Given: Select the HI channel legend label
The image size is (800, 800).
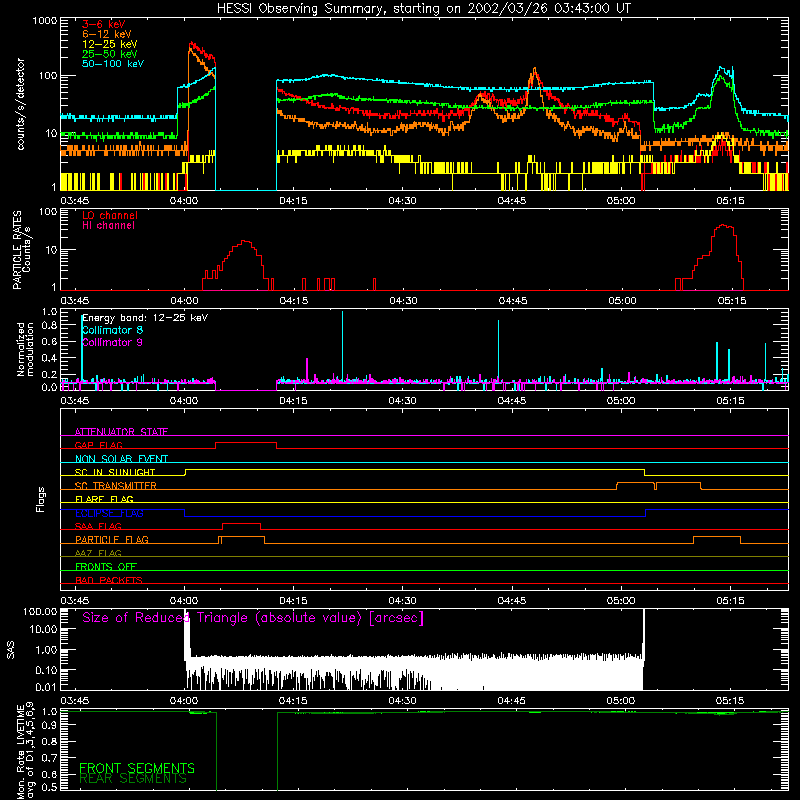Looking at the screenshot, I should click(x=109, y=225).
